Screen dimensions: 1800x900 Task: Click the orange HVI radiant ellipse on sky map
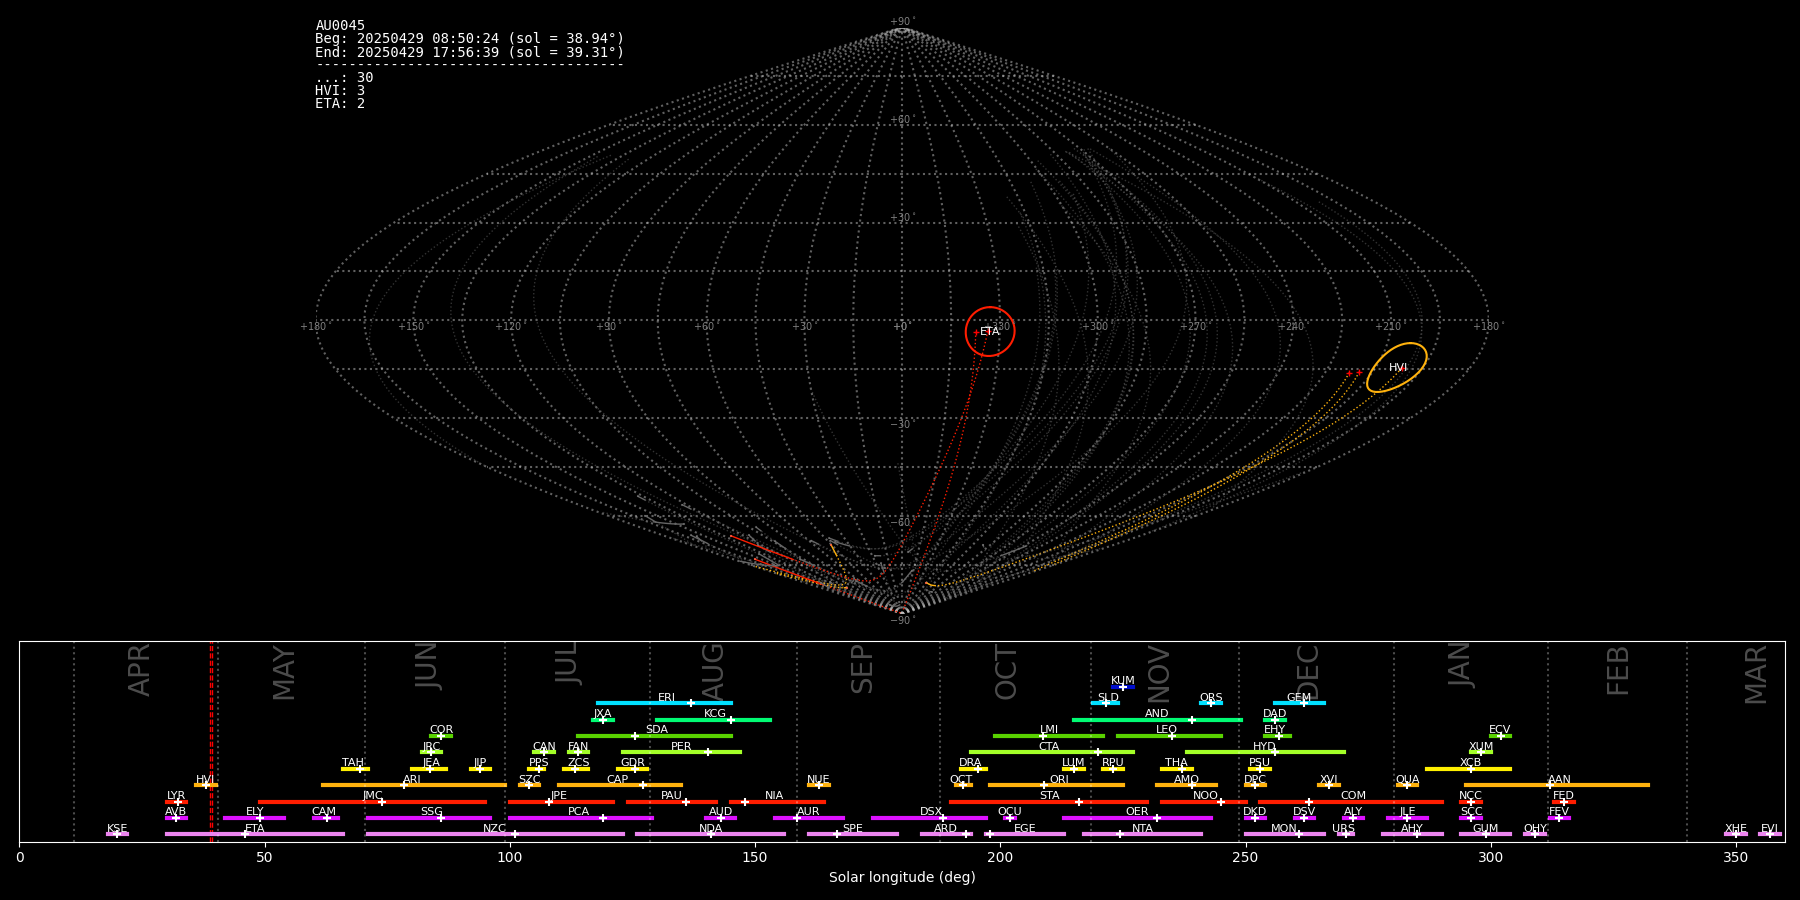1397,367
